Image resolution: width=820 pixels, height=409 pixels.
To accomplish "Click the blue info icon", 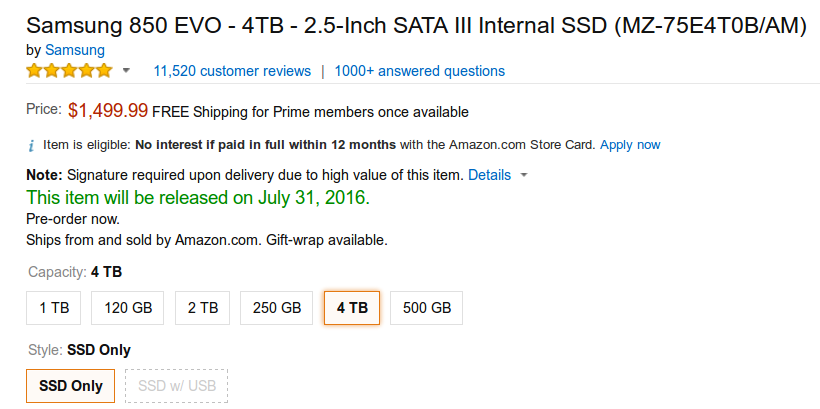I will [31, 145].
